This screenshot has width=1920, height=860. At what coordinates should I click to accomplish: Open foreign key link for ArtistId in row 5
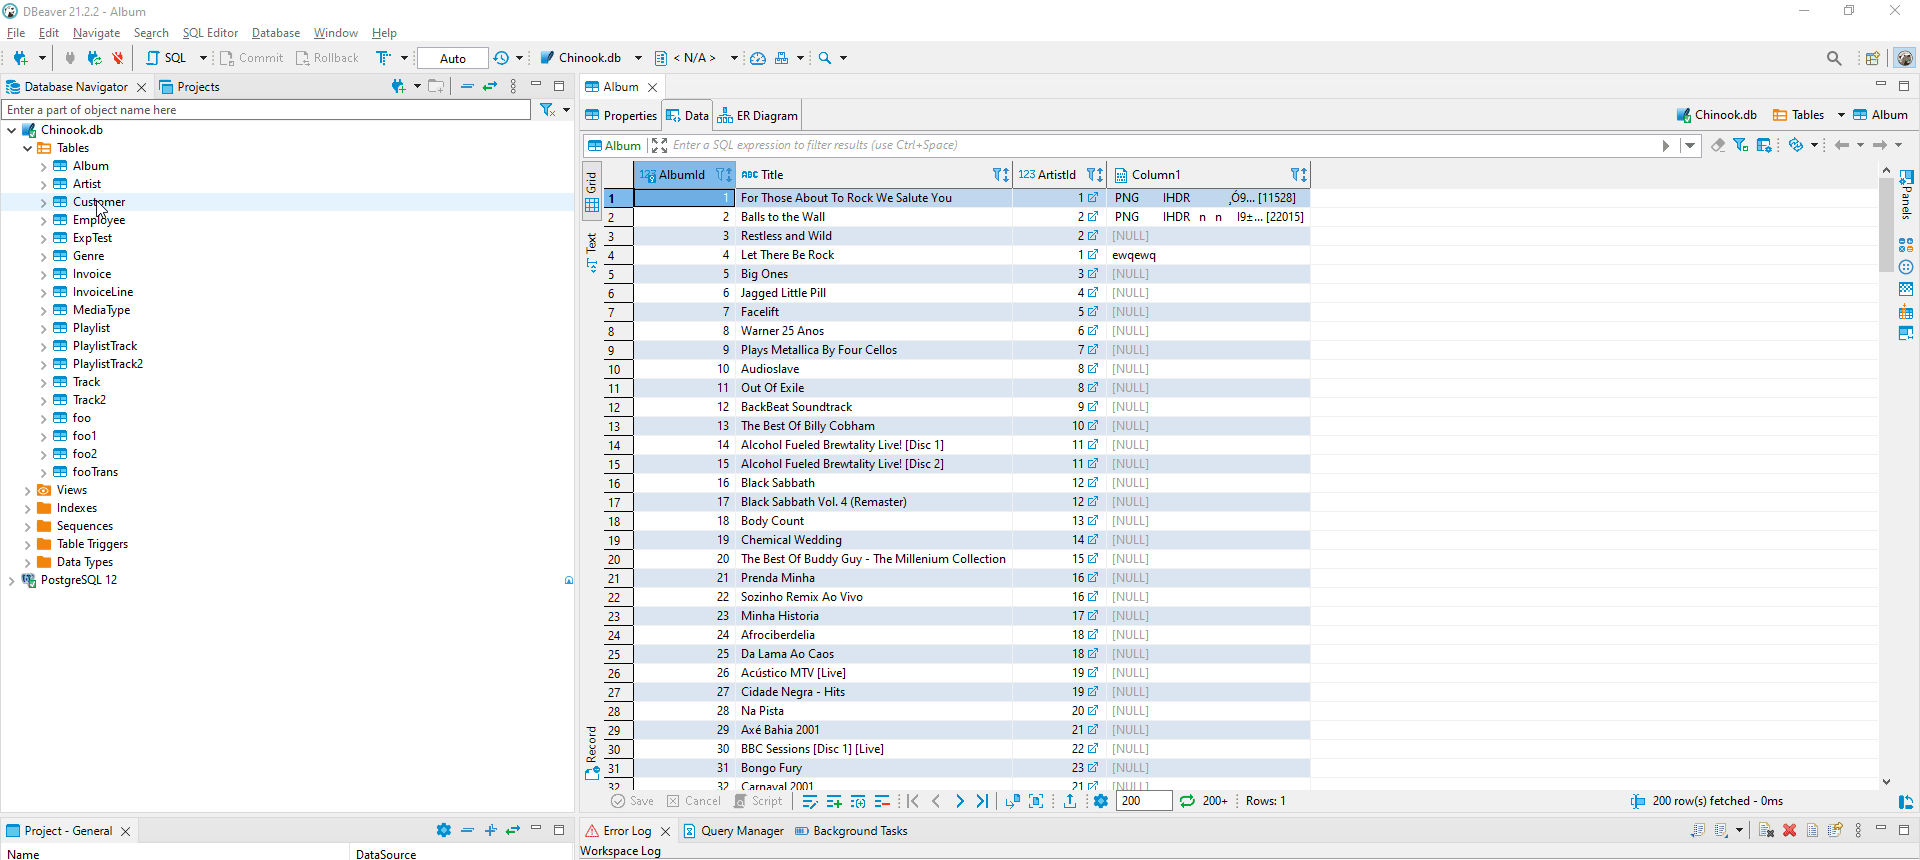[1093, 274]
